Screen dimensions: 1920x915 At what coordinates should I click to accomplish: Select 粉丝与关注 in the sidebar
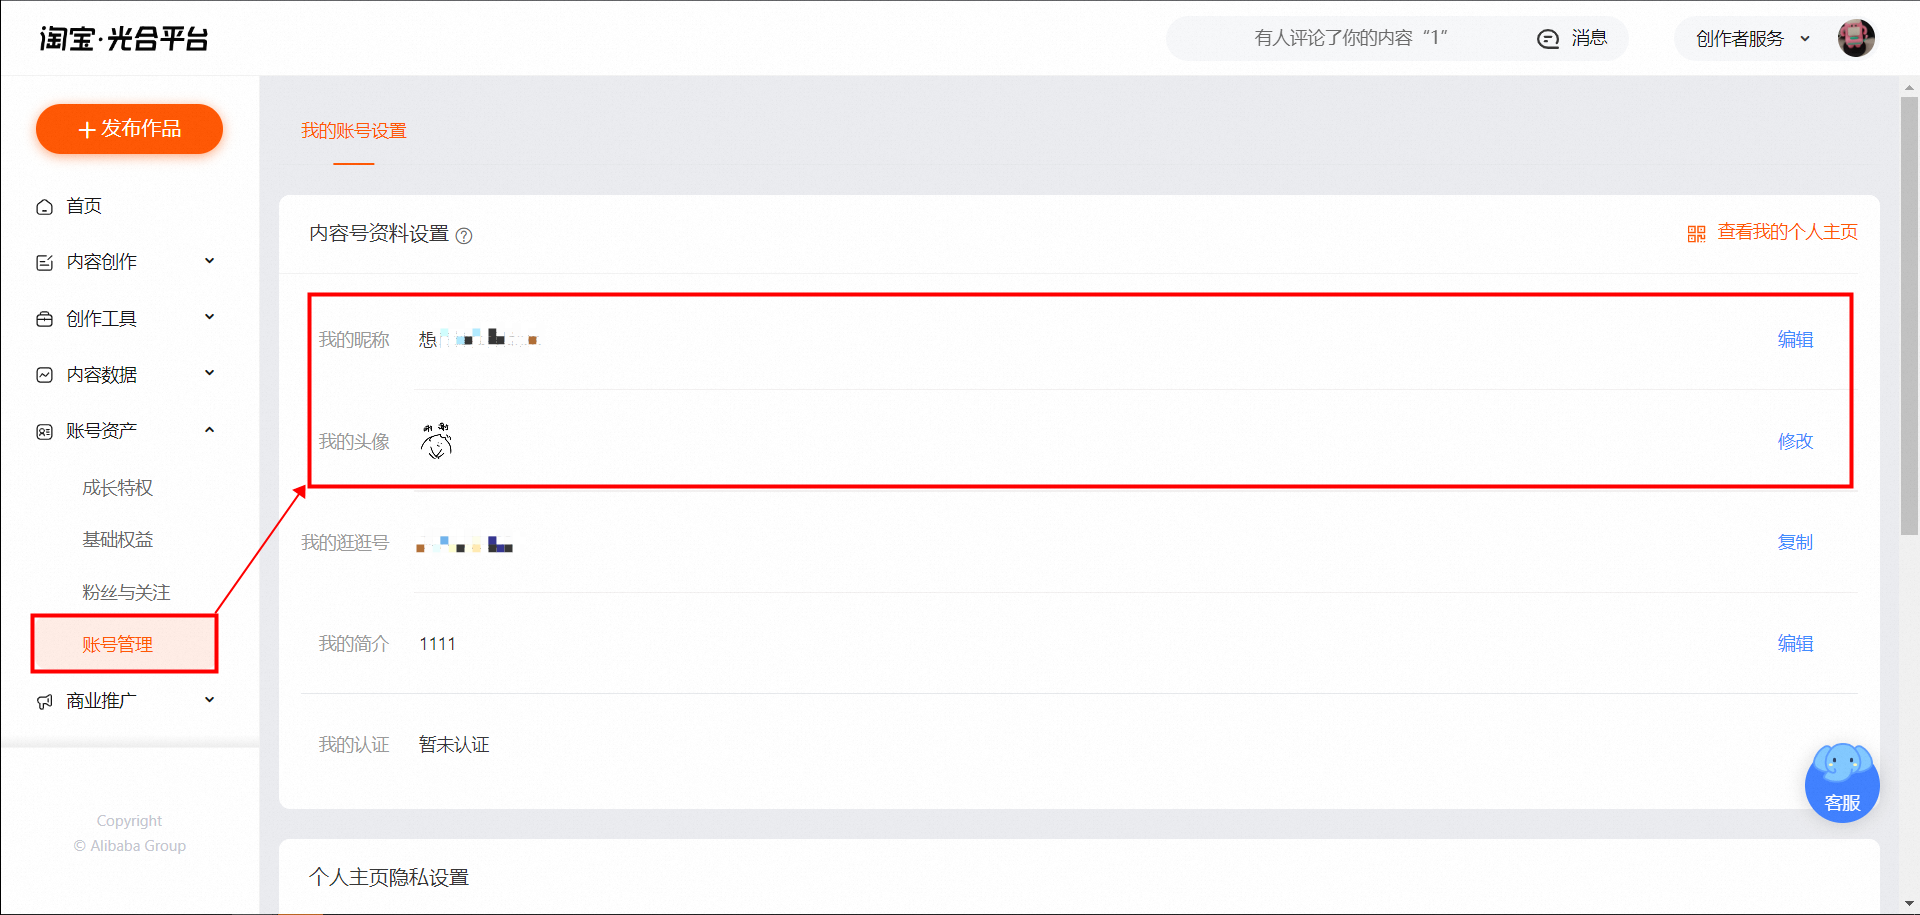[x=126, y=593]
